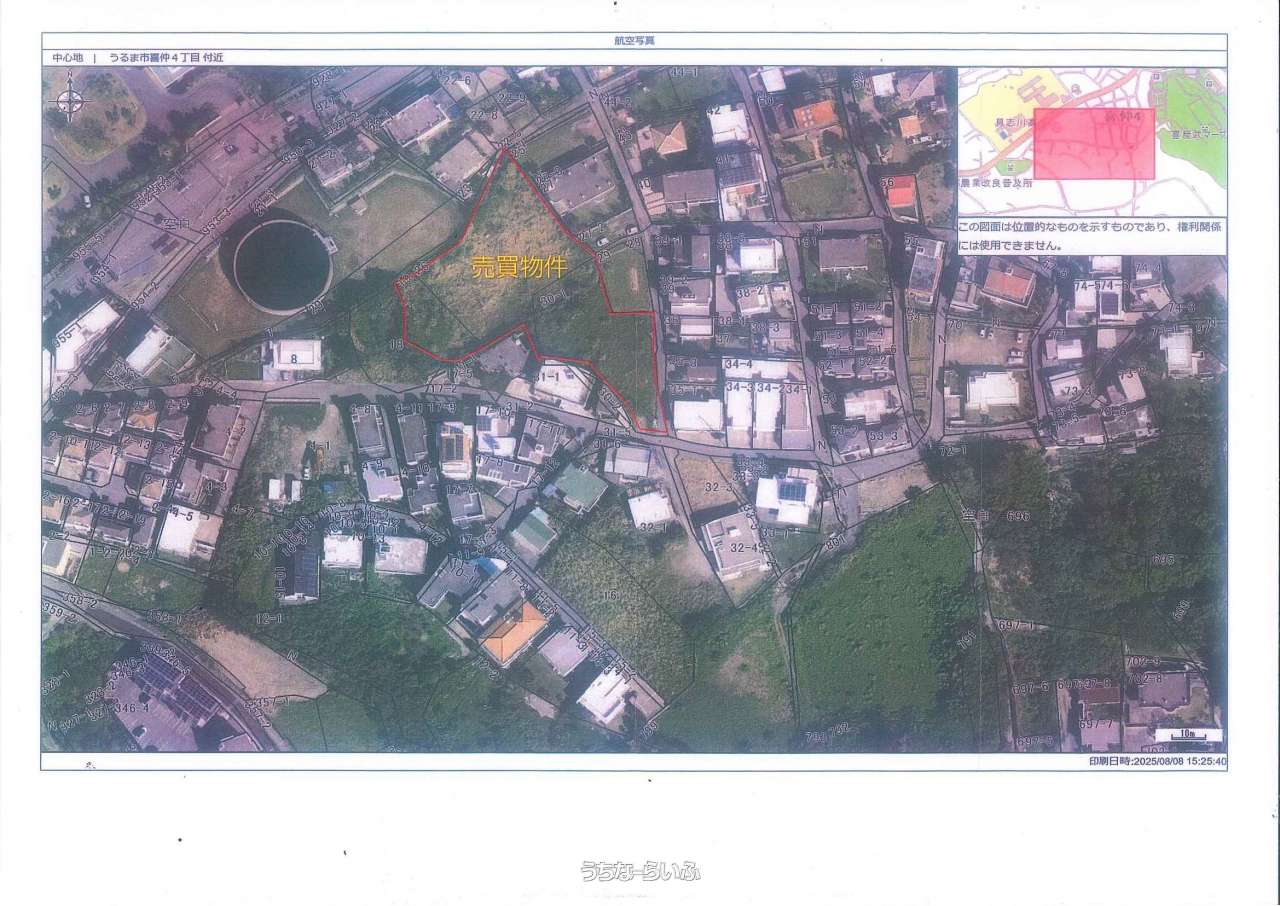Click the red-roofed building at parcel 56
The width and height of the screenshot is (1280, 906).
coord(901,190)
